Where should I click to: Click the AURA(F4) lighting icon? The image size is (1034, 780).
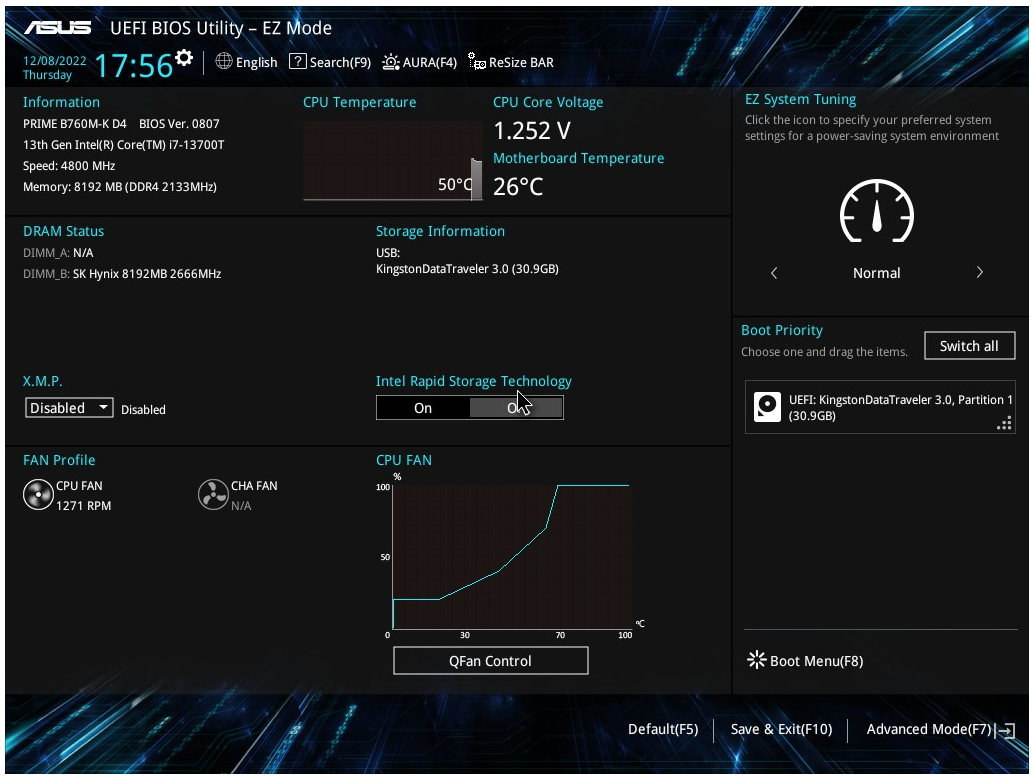point(390,62)
